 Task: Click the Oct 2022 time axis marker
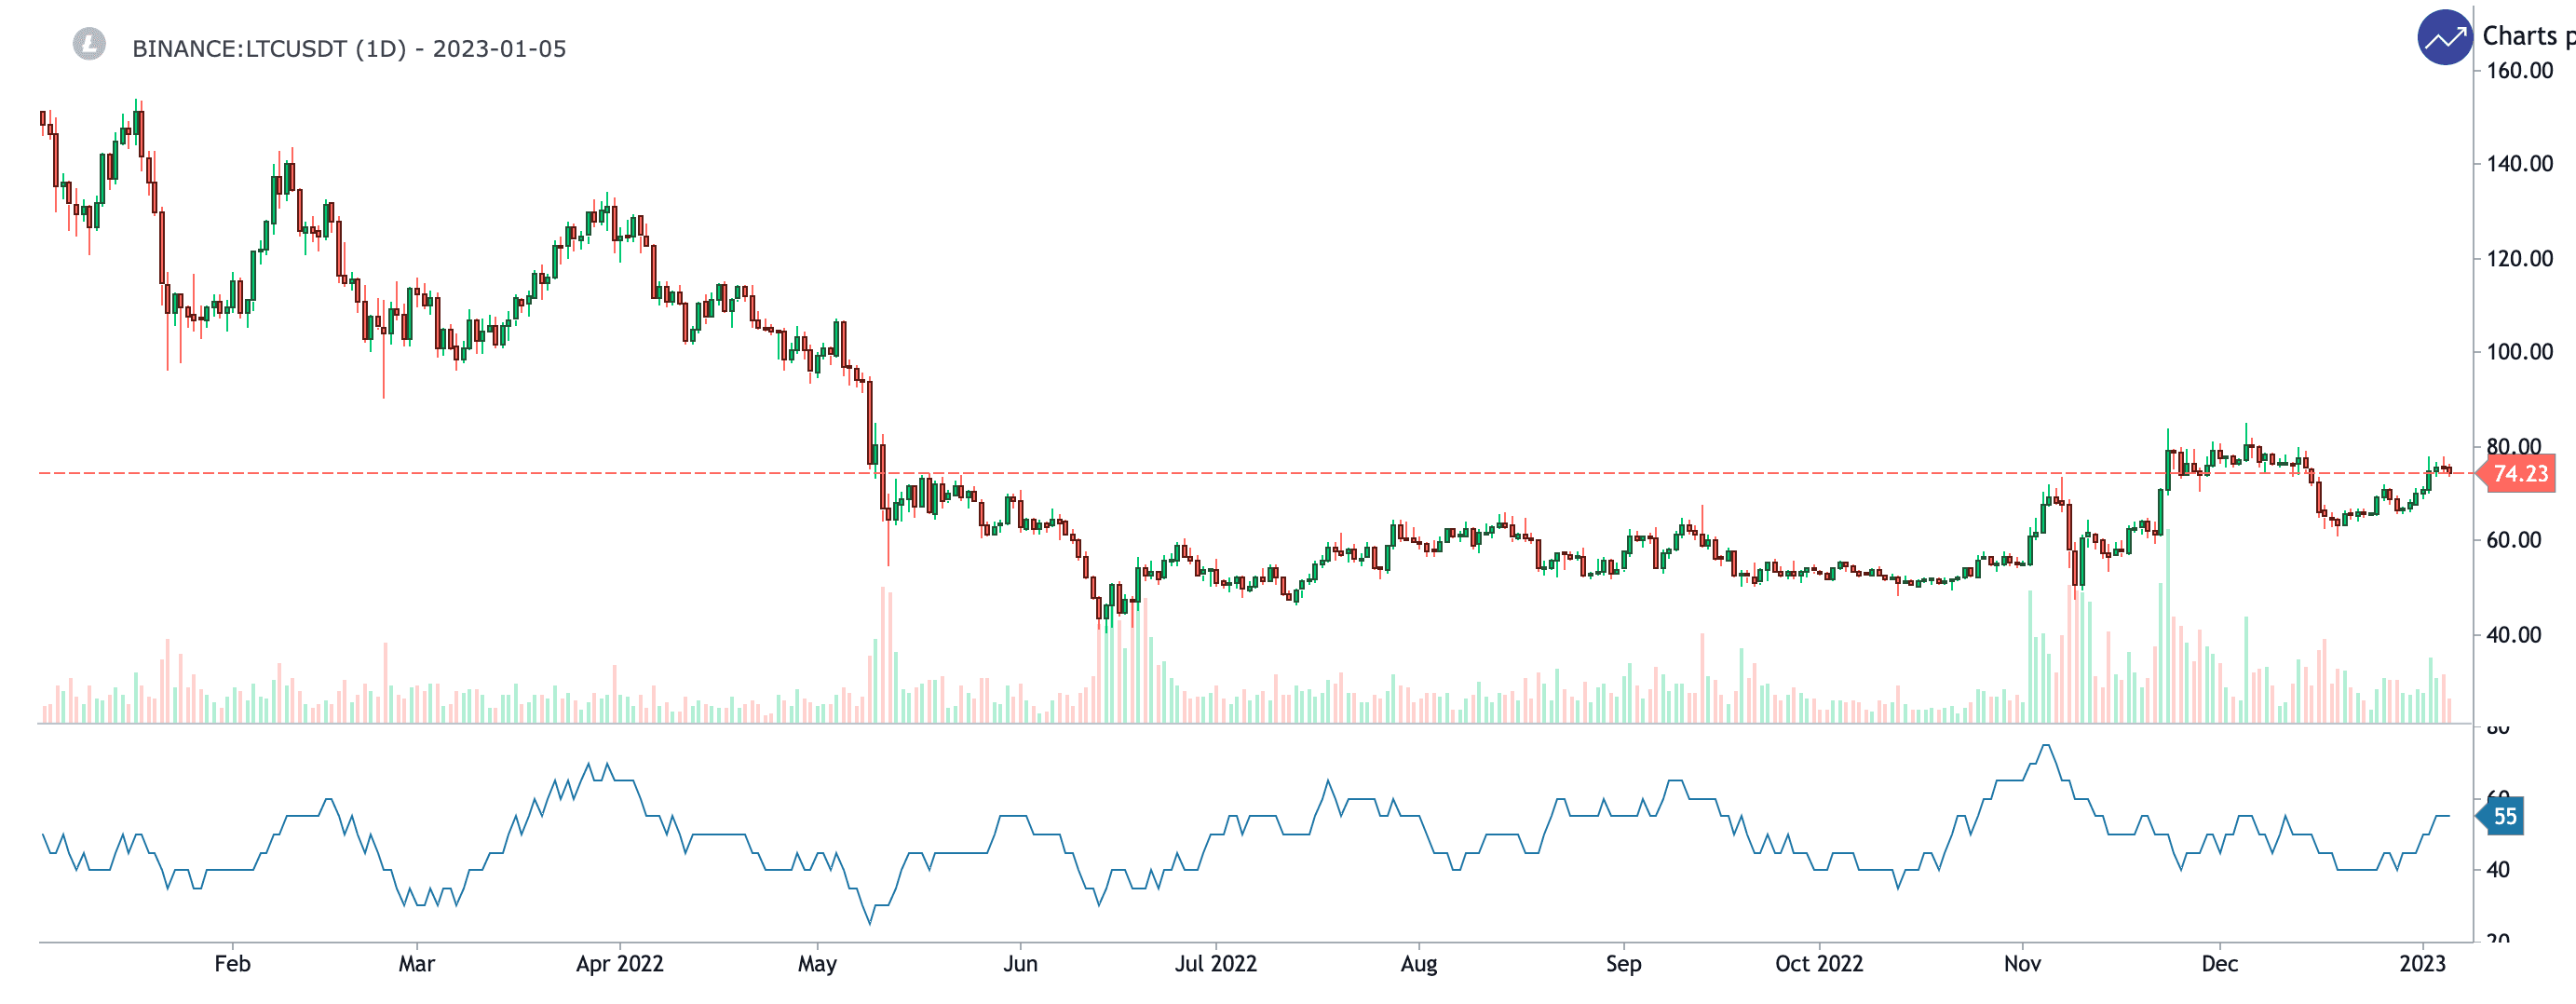[x=1818, y=963]
